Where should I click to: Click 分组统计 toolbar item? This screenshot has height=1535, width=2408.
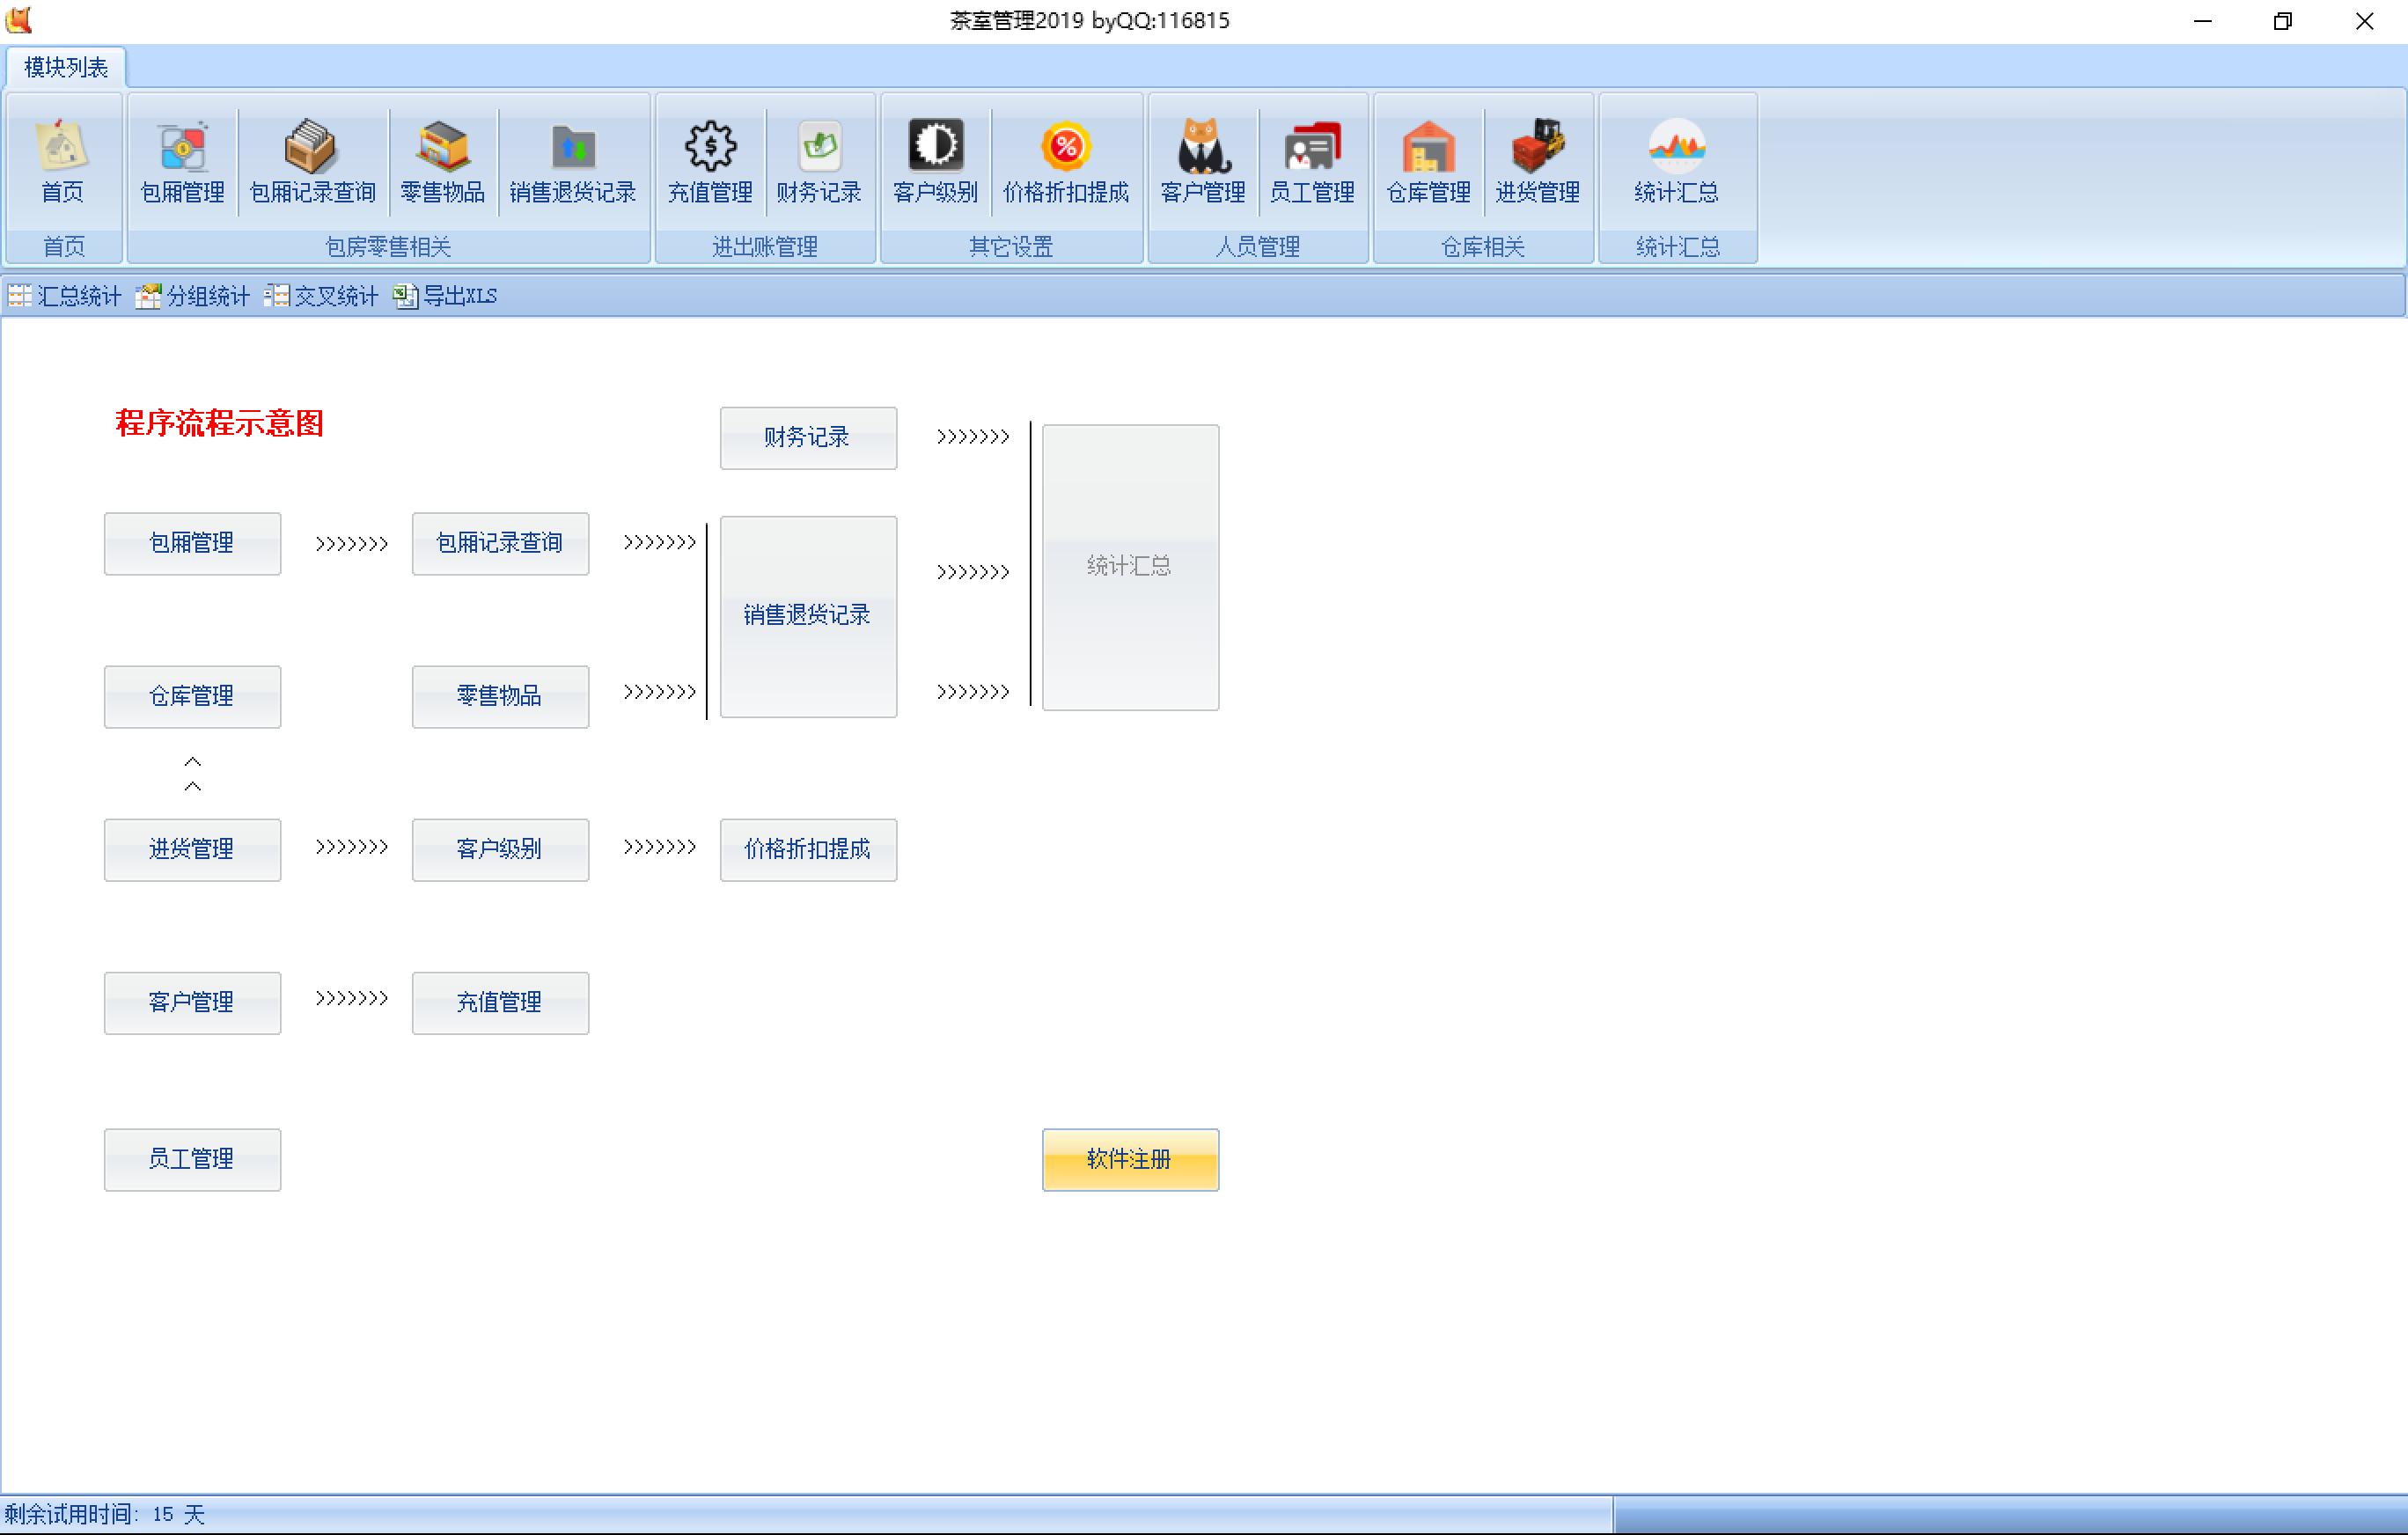pos(193,296)
